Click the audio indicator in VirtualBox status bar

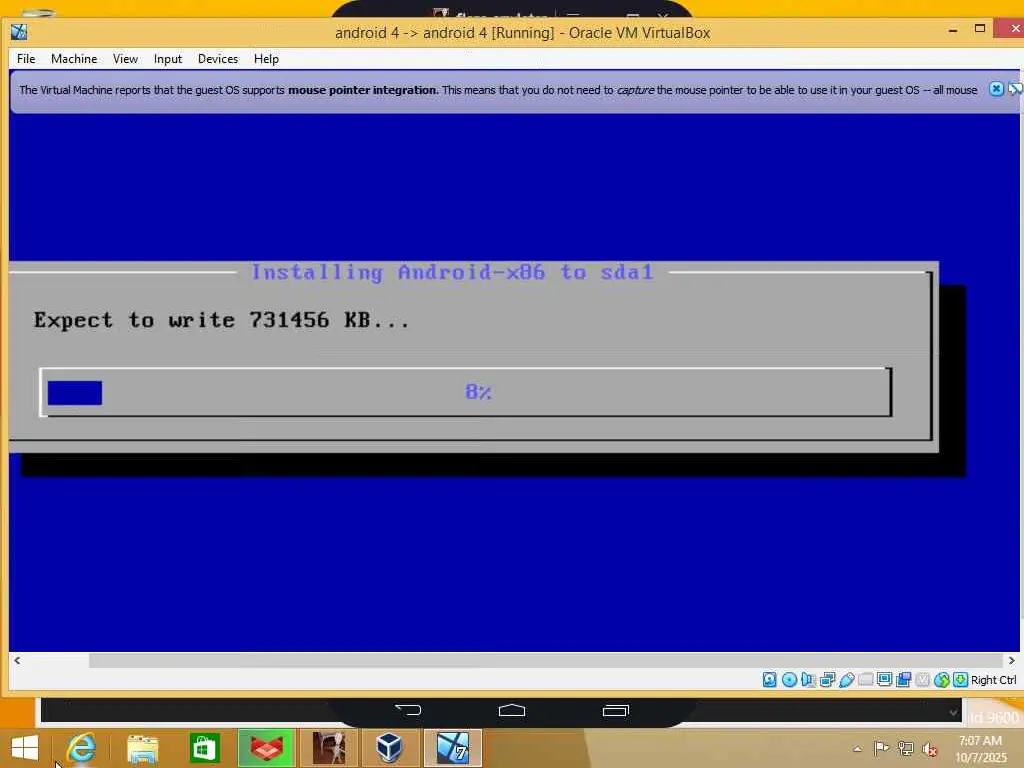pos(808,680)
